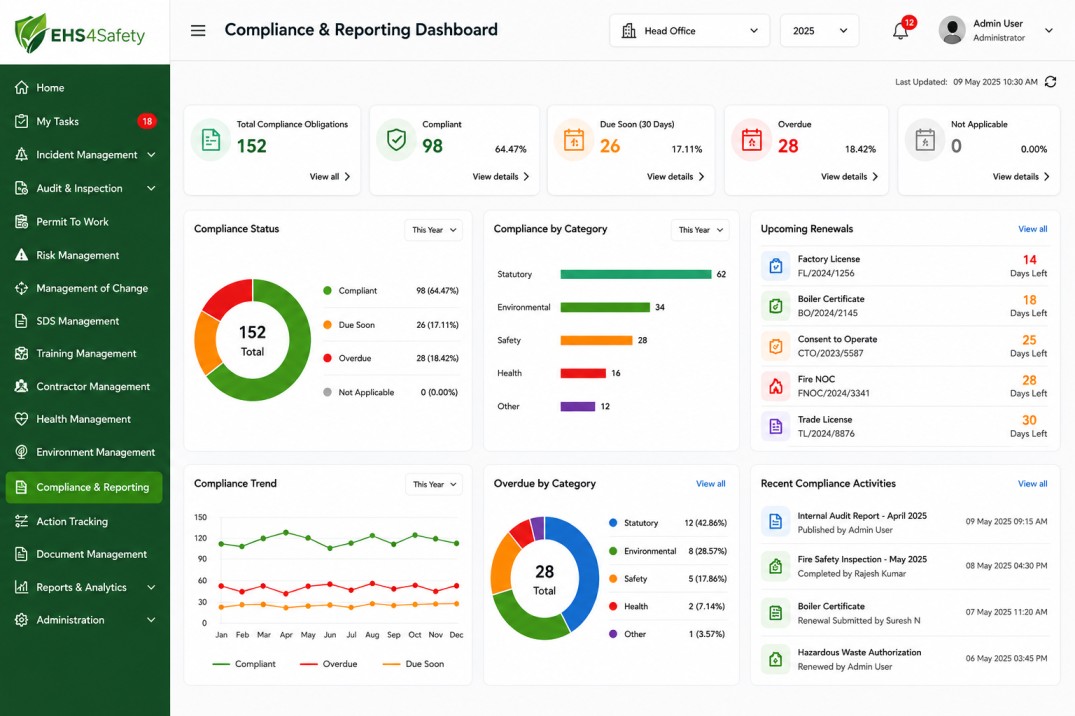The height and width of the screenshot is (716, 1075).
Task: Click the My Tasks badge showing 18
Action: [147, 121]
